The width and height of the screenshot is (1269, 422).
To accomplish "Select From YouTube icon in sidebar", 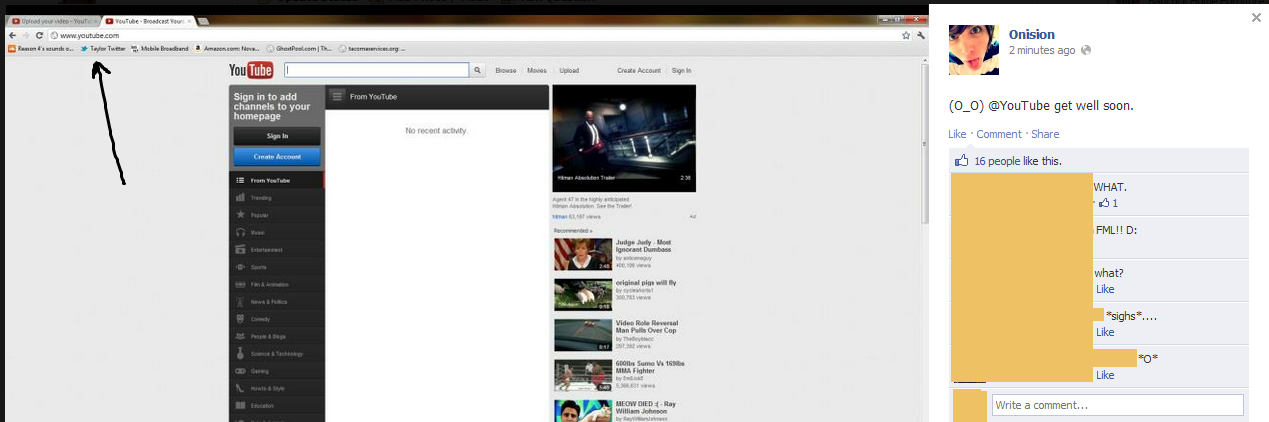I will (240, 181).
